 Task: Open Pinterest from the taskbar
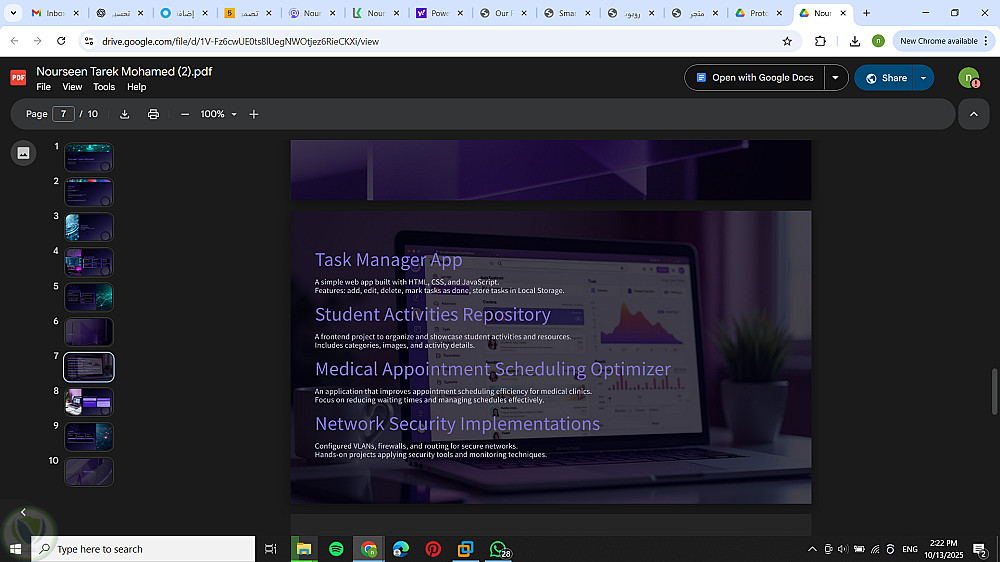[433, 549]
